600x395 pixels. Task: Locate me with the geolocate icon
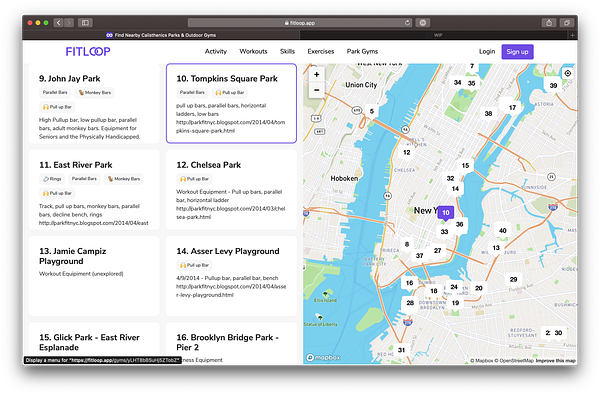click(x=567, y=73)
